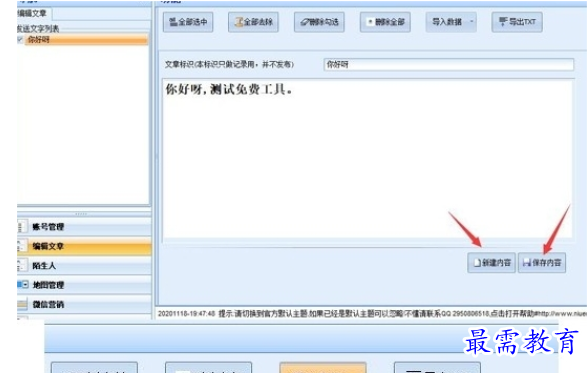Click inside the article content text area

click(x=368, y=158)
